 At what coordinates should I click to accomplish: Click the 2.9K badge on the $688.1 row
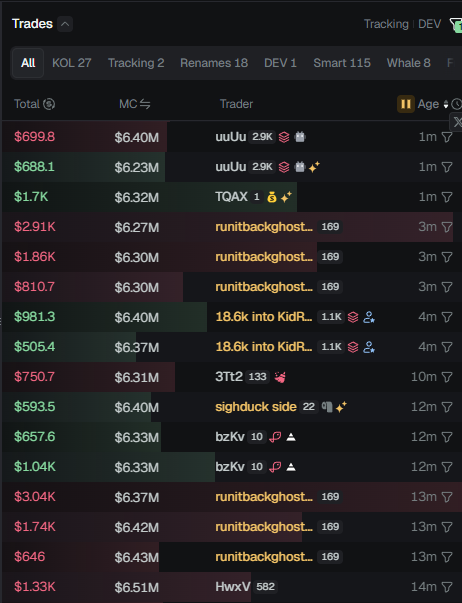click(262, 167)
